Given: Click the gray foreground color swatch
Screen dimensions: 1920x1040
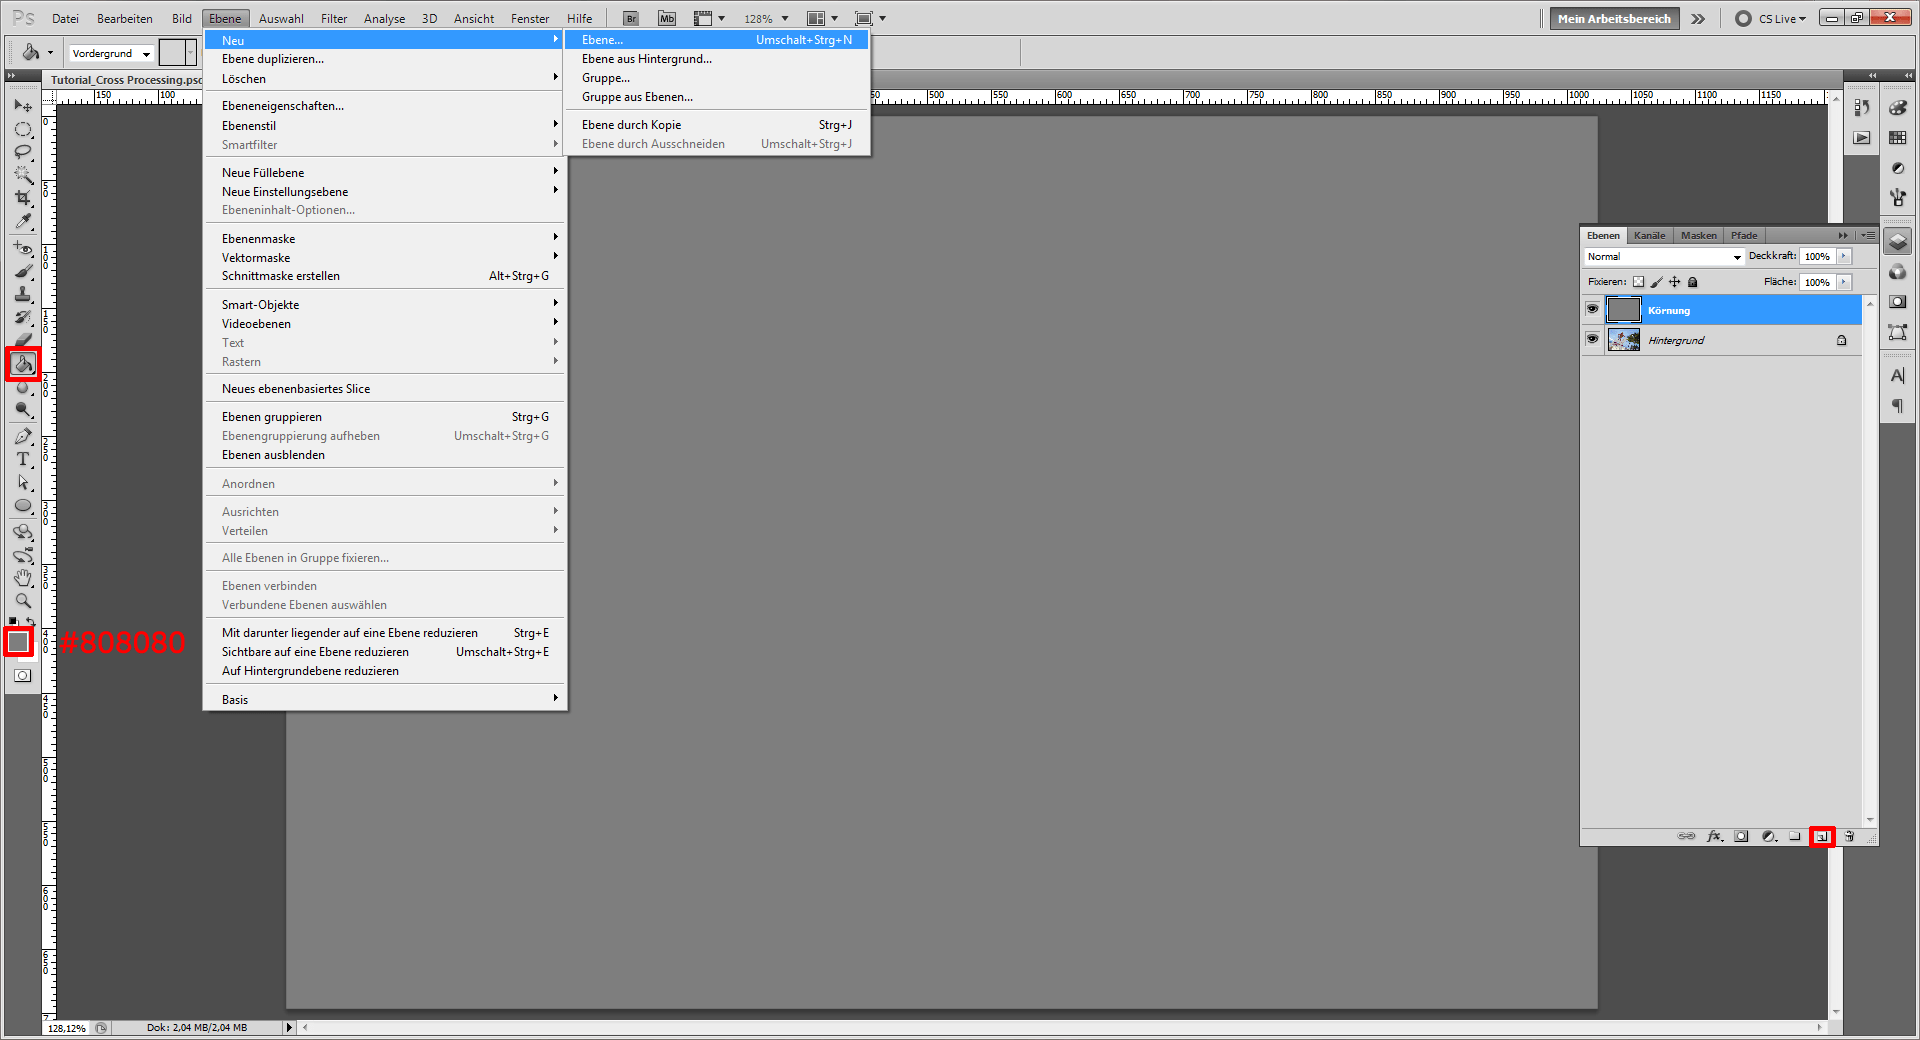Looking at the screenshot, I should [x=18, y=641].
